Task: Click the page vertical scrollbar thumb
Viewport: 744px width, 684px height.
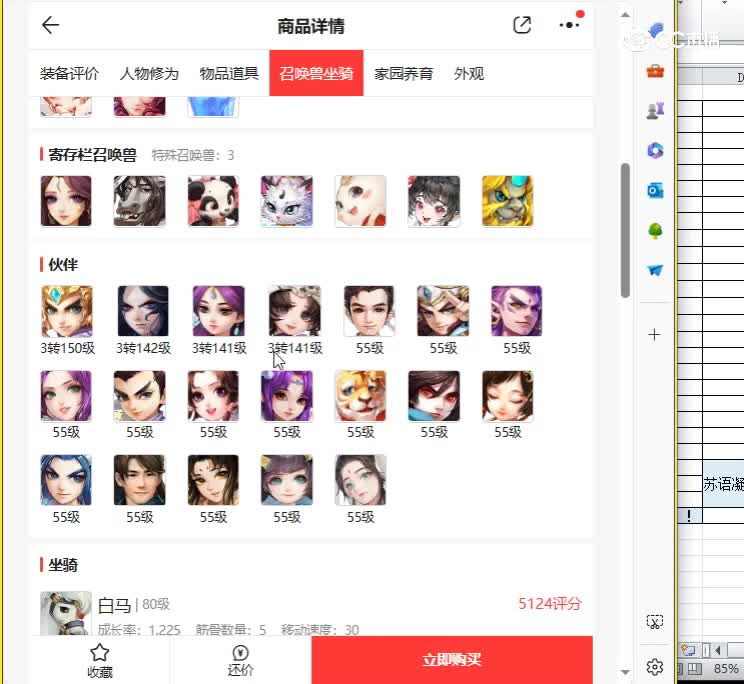Action: click(x=625, y=230)
